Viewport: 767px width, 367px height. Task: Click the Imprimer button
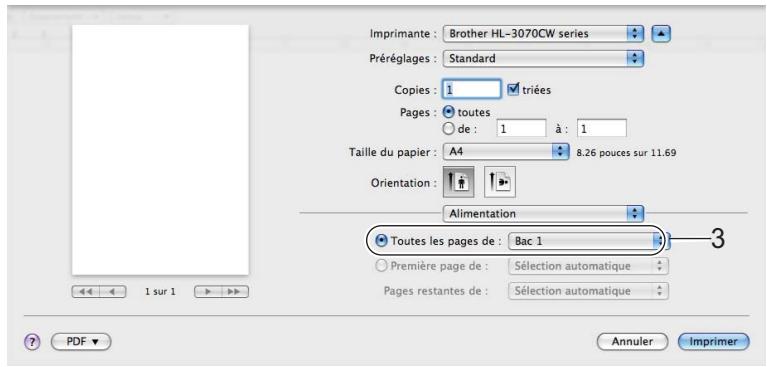714,342
